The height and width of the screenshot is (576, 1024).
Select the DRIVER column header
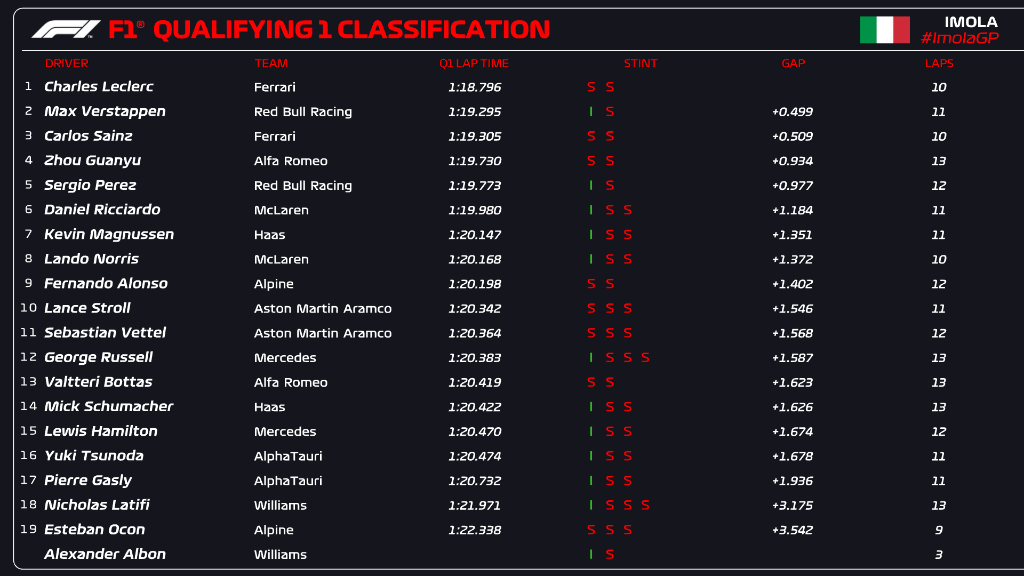66,63
